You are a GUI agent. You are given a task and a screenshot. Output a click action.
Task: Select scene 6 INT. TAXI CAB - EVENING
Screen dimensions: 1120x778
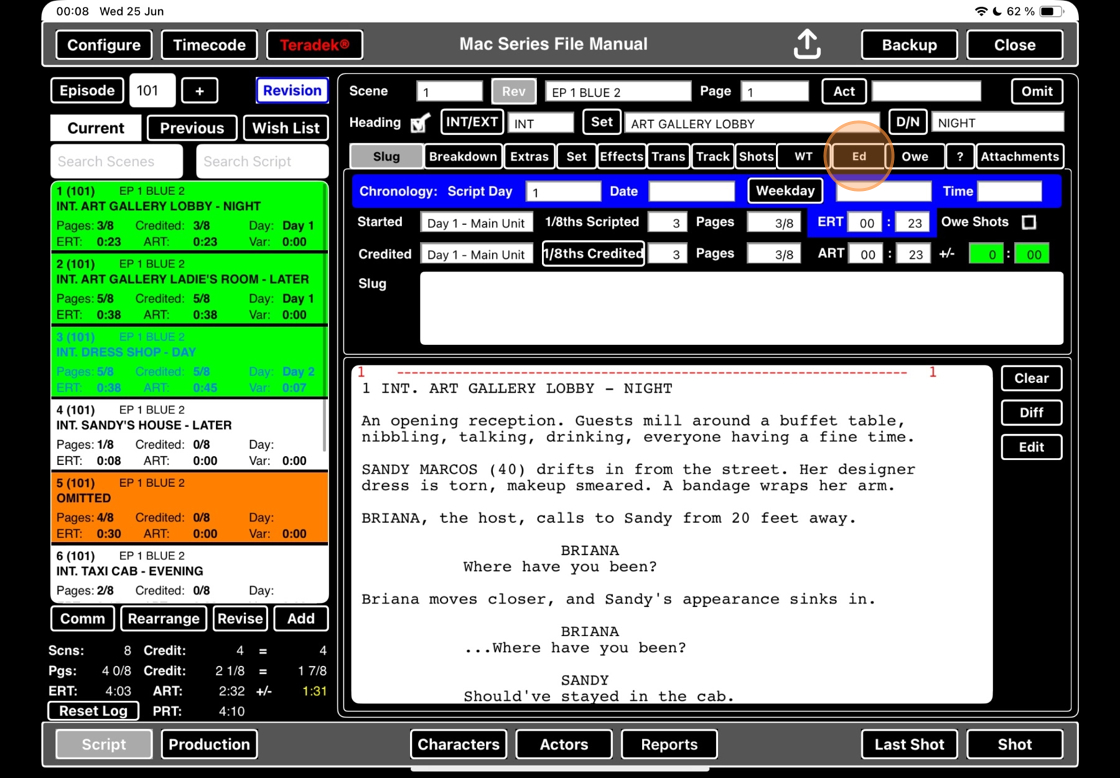[189, 574]
